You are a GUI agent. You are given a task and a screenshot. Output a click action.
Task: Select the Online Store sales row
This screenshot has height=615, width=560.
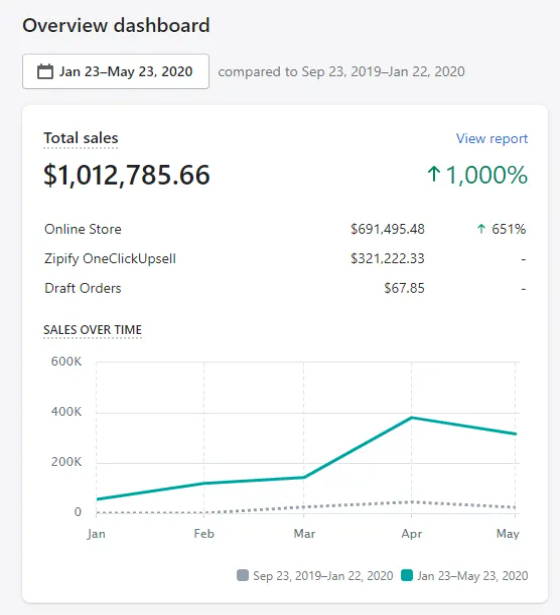click(285, 229)
